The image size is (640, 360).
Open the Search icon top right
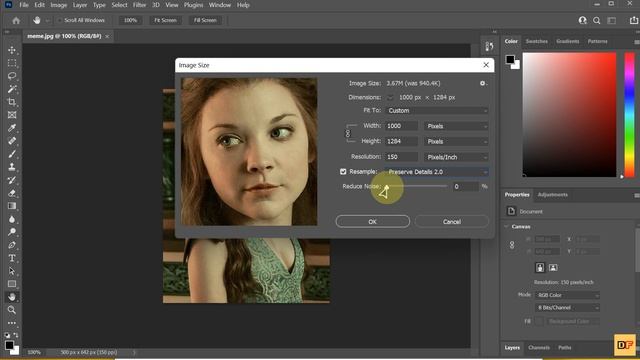tap(597, 20)
